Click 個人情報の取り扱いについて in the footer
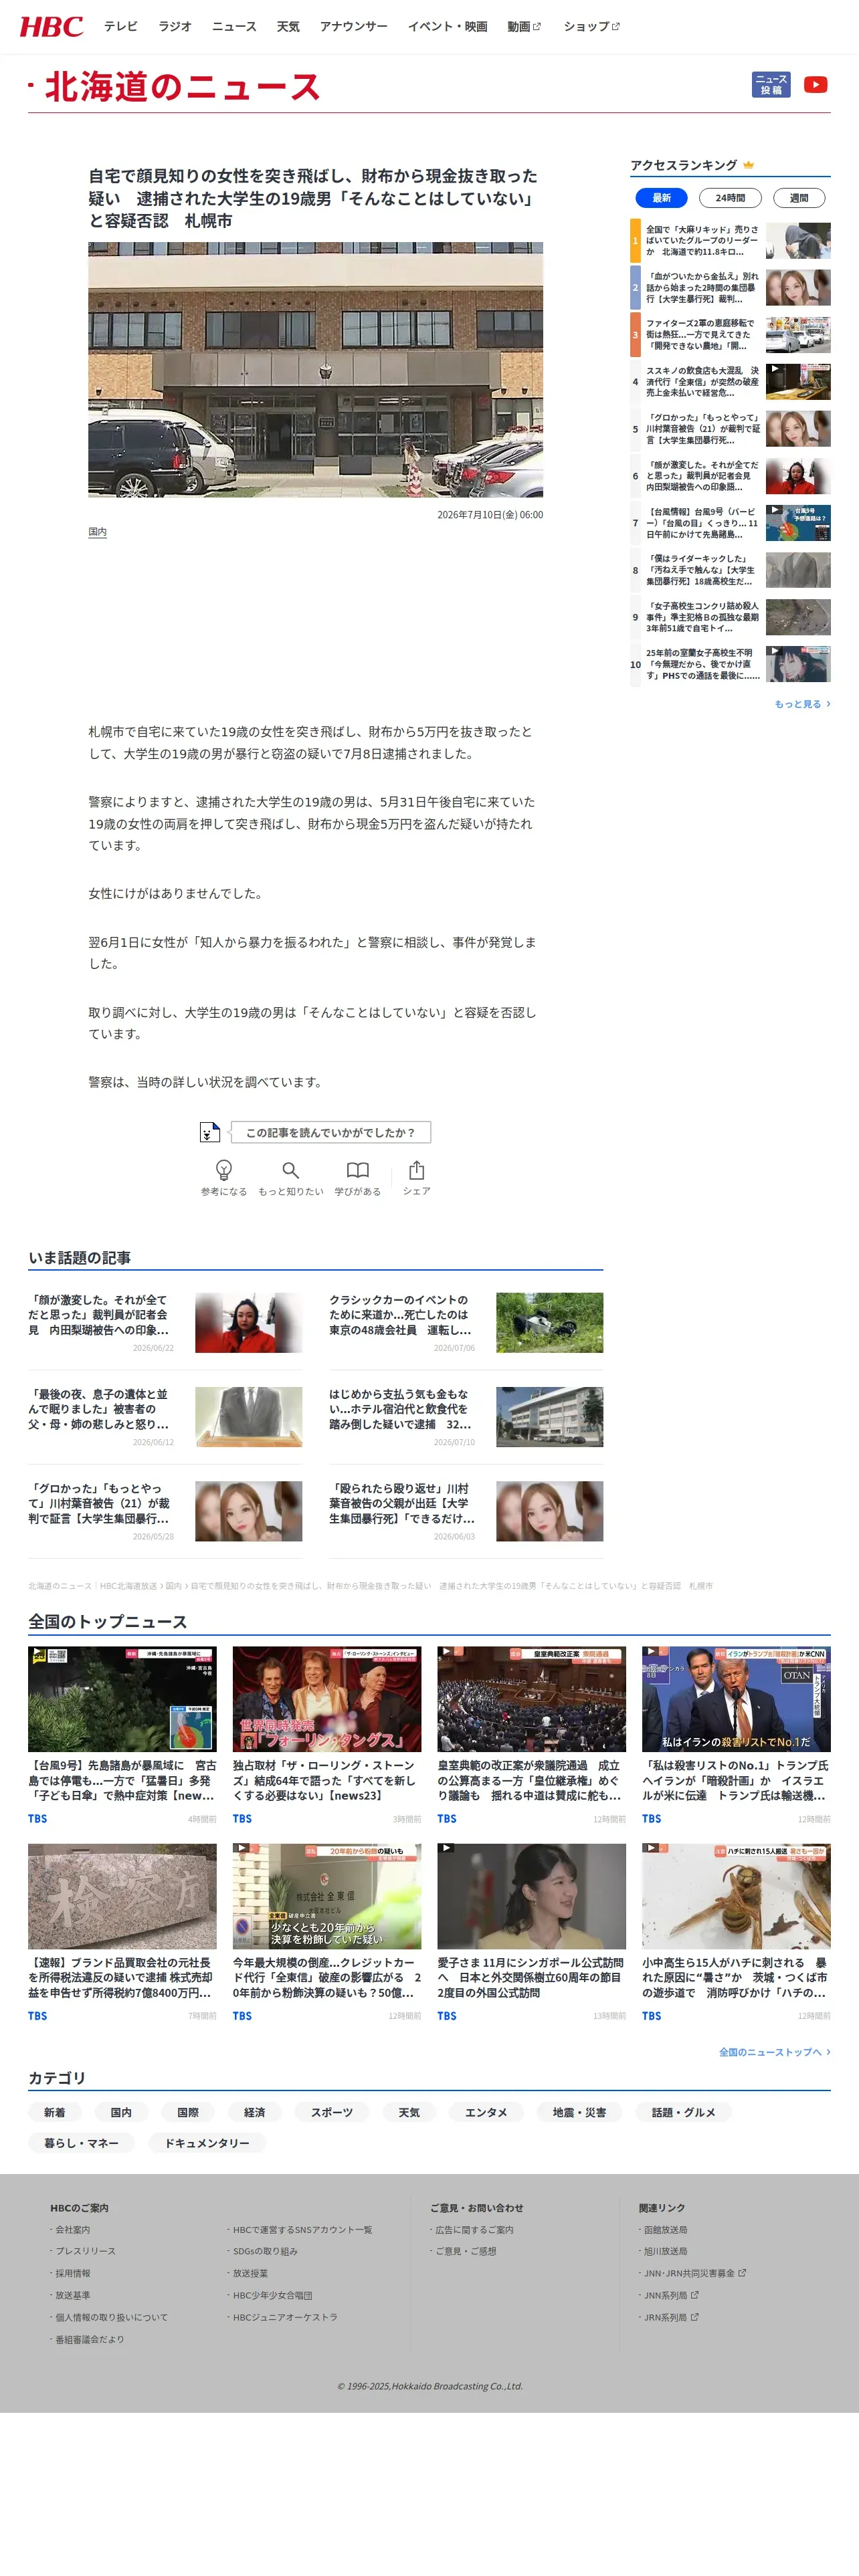The image size is (859, 2576). point(111,2317)
